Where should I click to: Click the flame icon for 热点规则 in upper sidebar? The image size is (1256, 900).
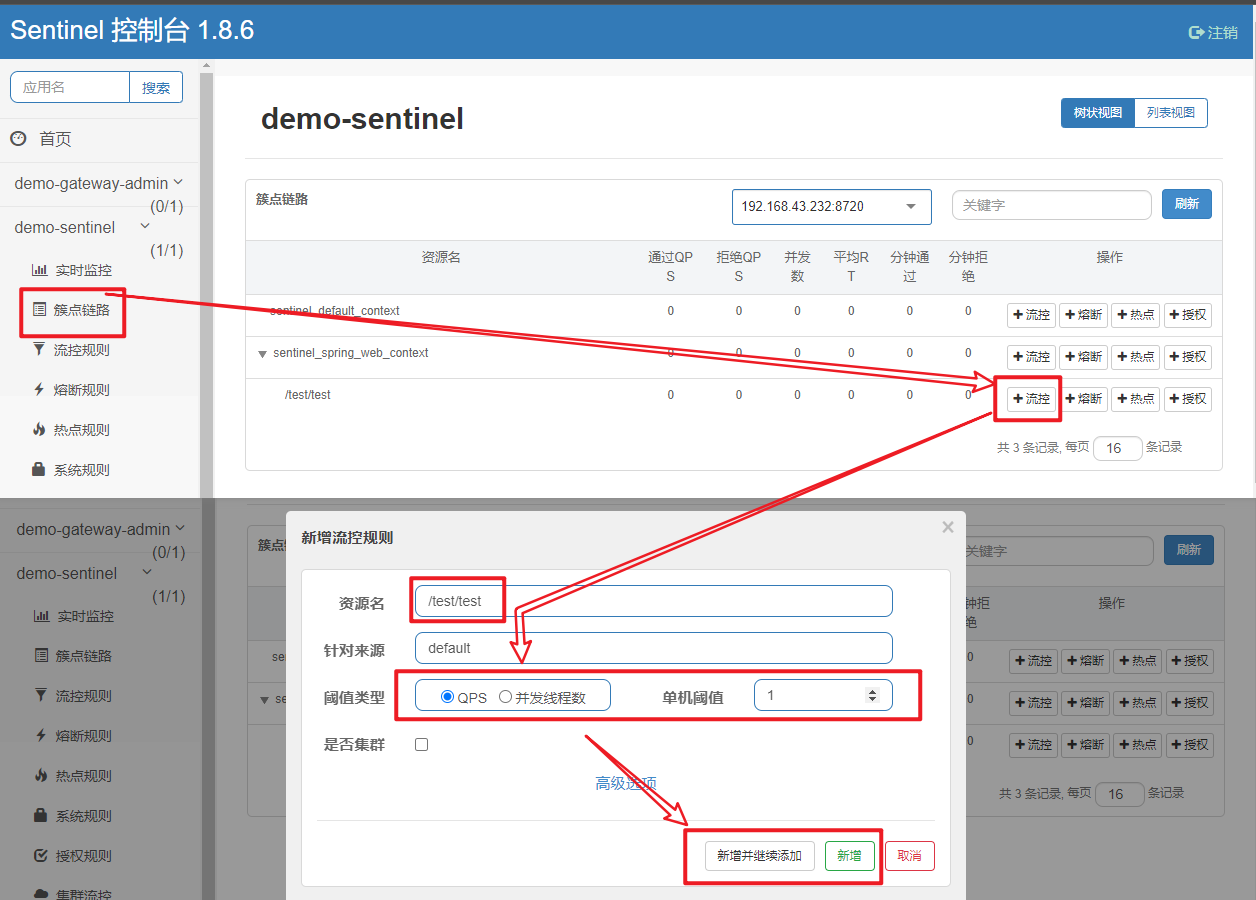point(39,430)
